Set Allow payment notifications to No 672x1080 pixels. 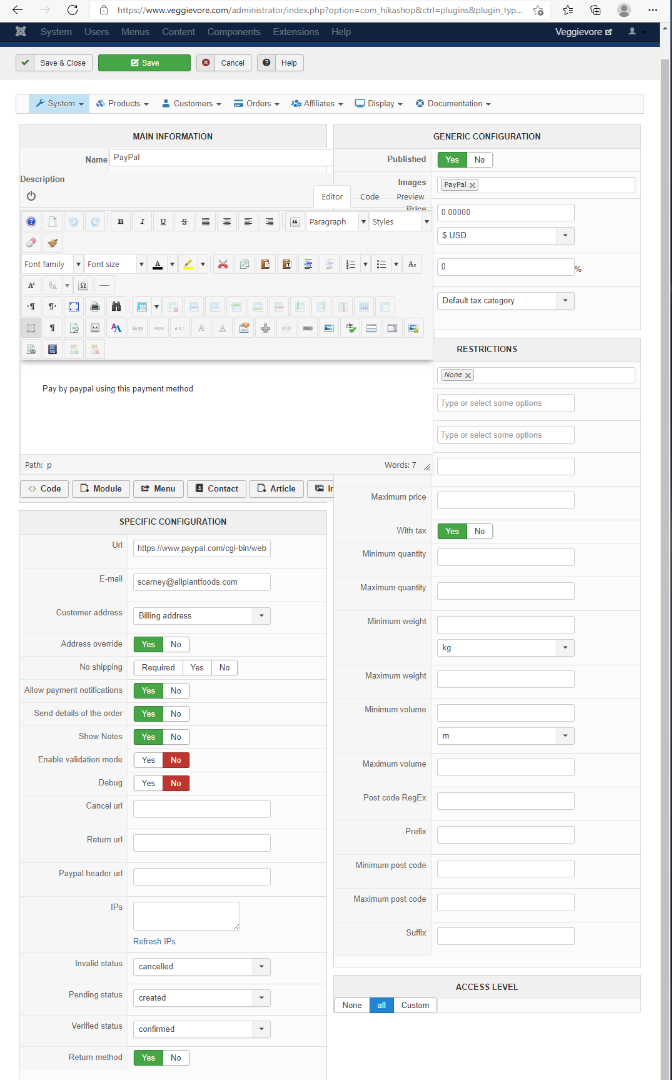click(176, 691)
